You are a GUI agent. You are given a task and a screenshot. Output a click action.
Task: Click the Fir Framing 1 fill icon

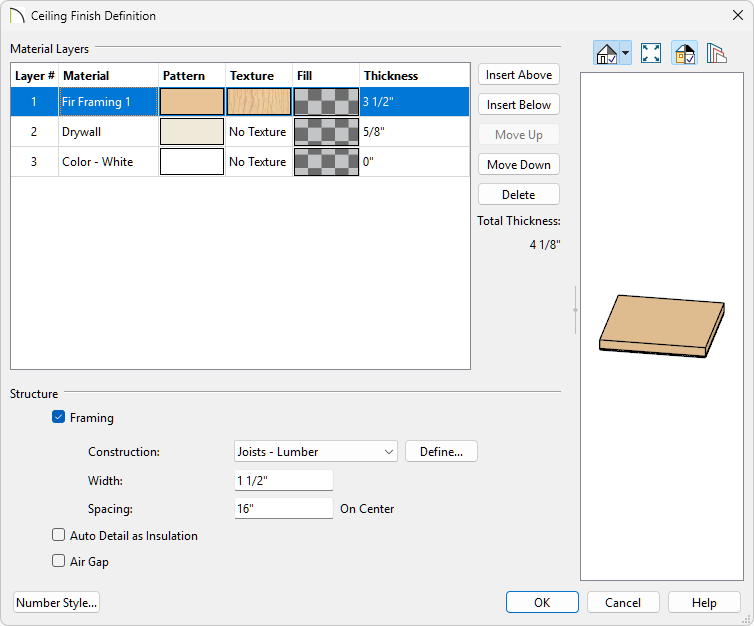[326, 102]
